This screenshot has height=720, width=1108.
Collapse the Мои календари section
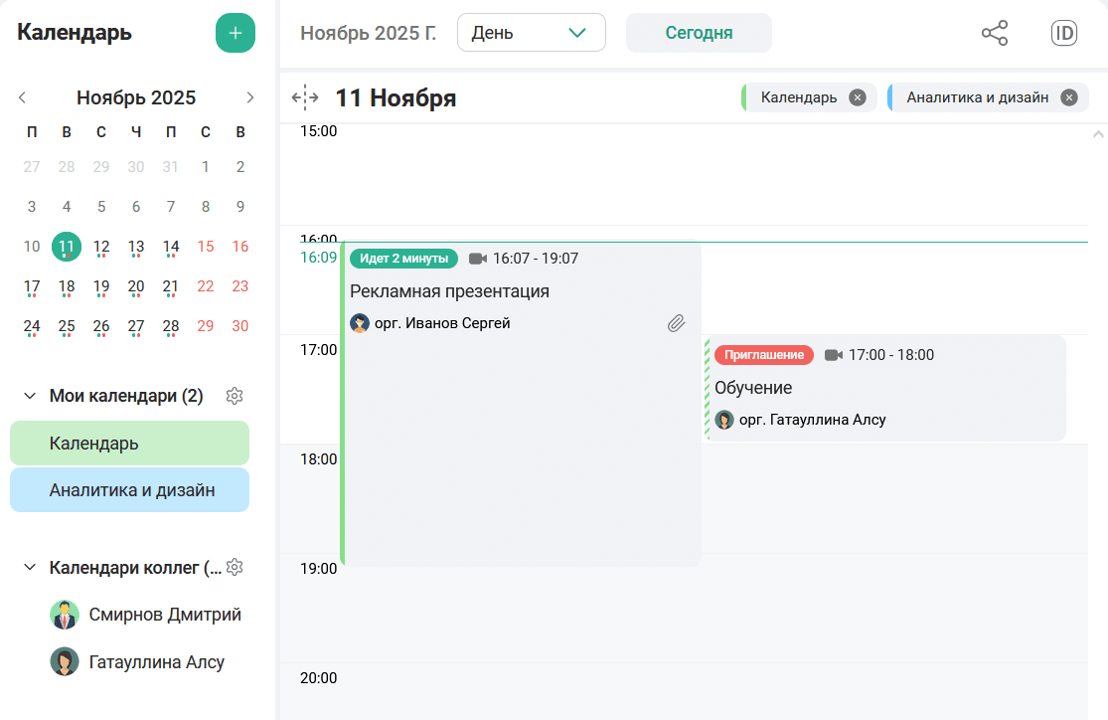point(29,396)
